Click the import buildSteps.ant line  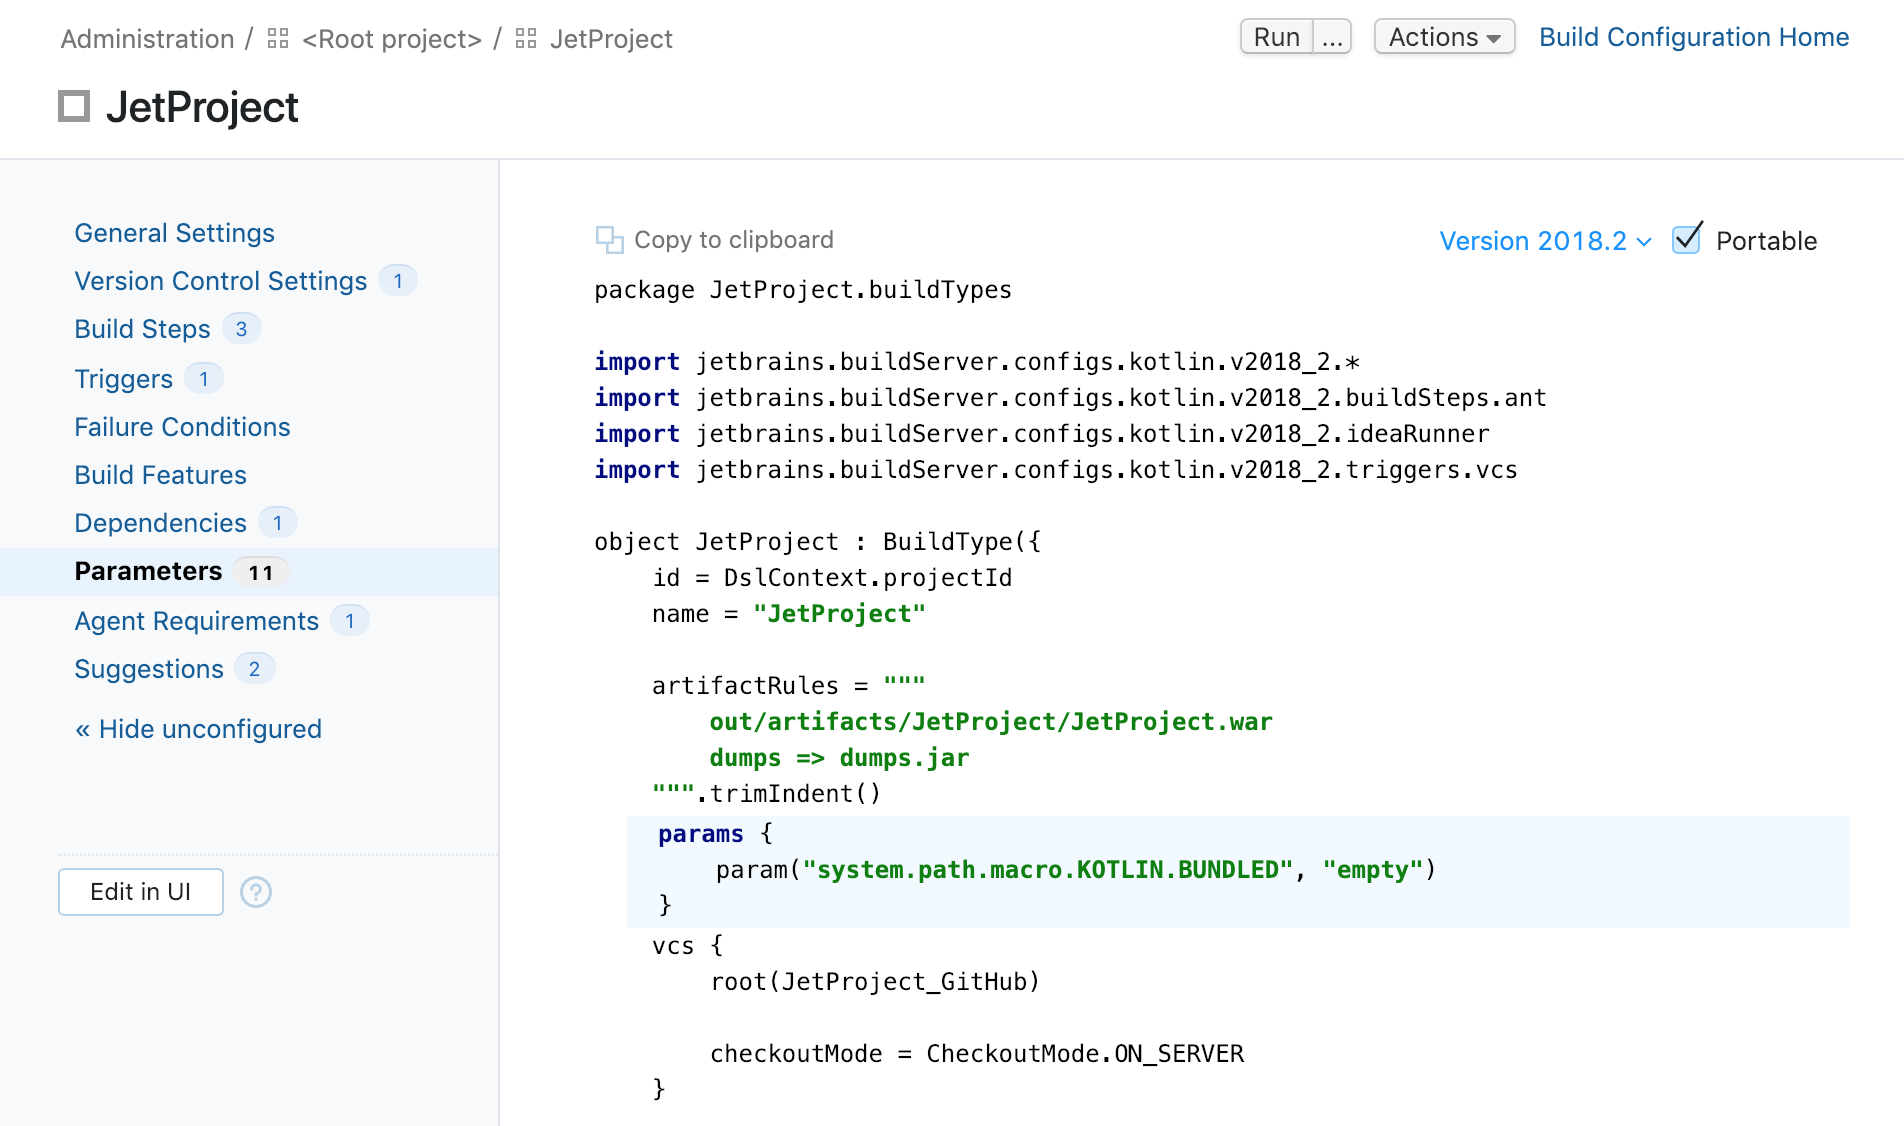point(1070,398)
